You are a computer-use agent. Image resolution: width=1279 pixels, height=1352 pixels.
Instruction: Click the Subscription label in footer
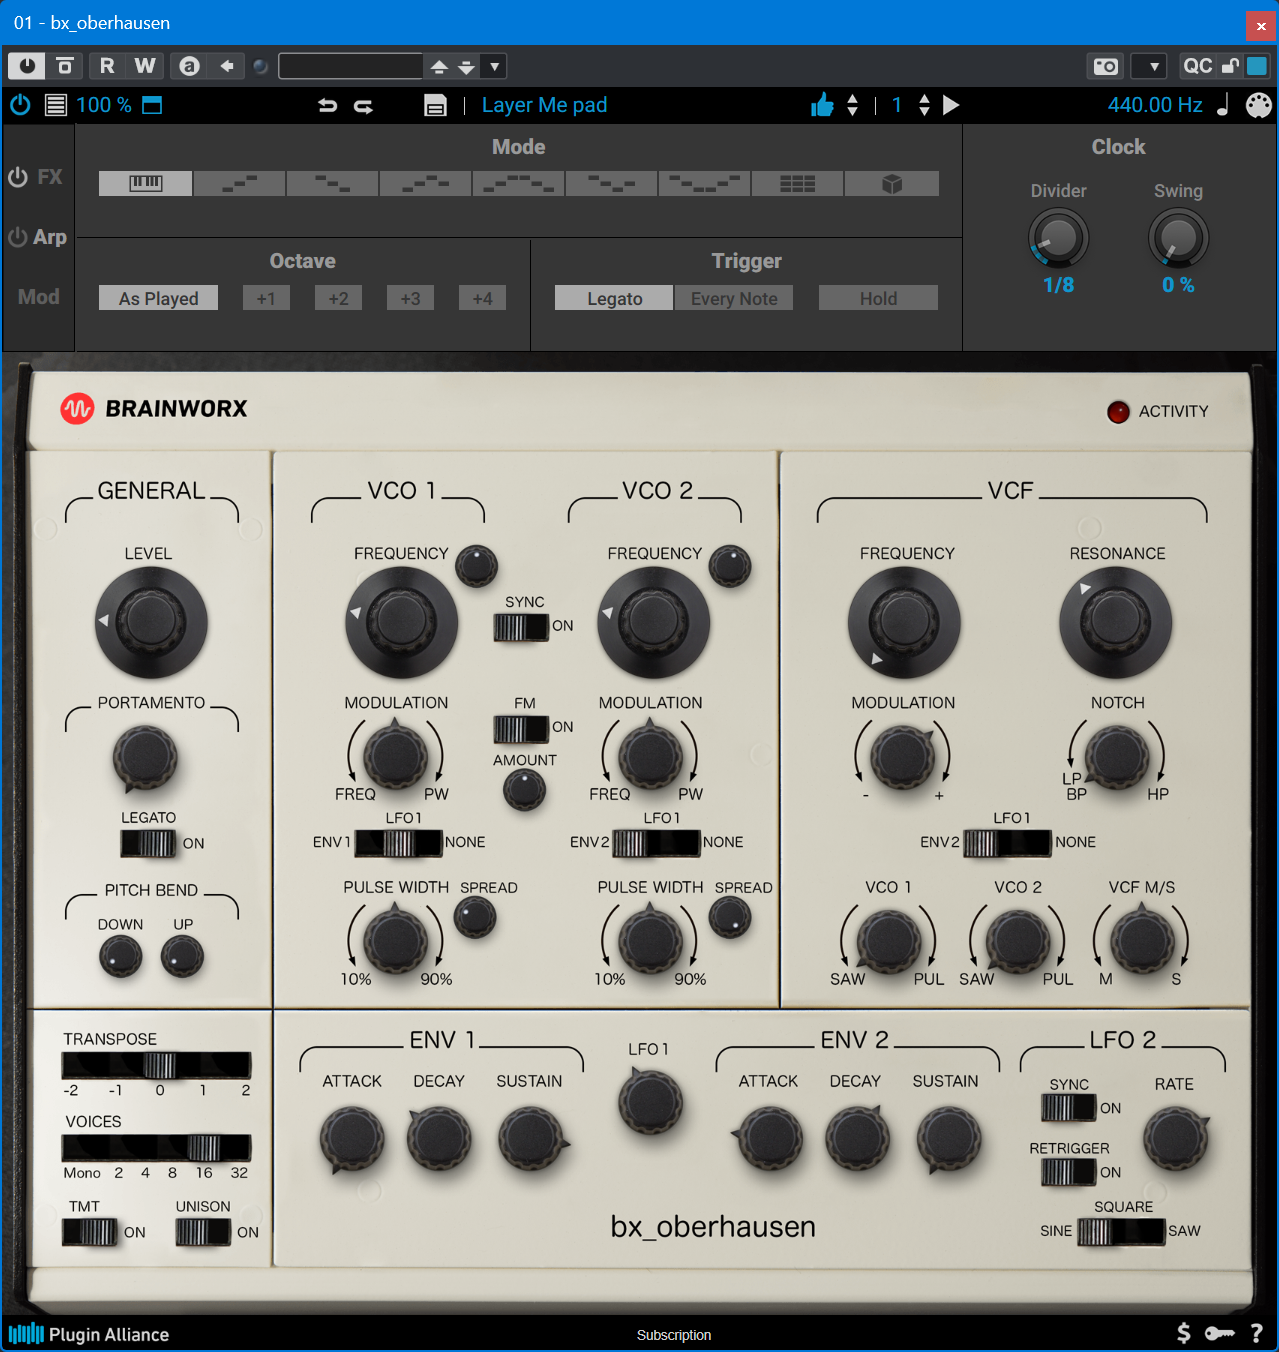pos(674,1335)
